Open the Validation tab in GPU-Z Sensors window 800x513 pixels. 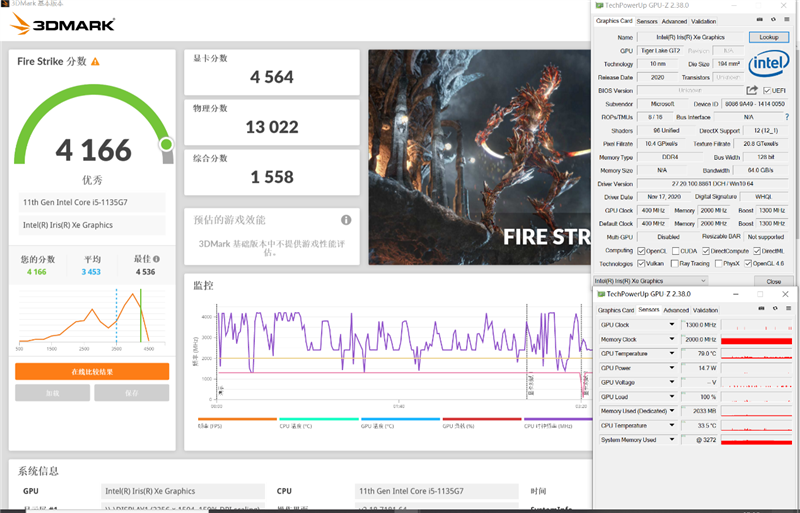pyautogui.click(x=706, y=310)
